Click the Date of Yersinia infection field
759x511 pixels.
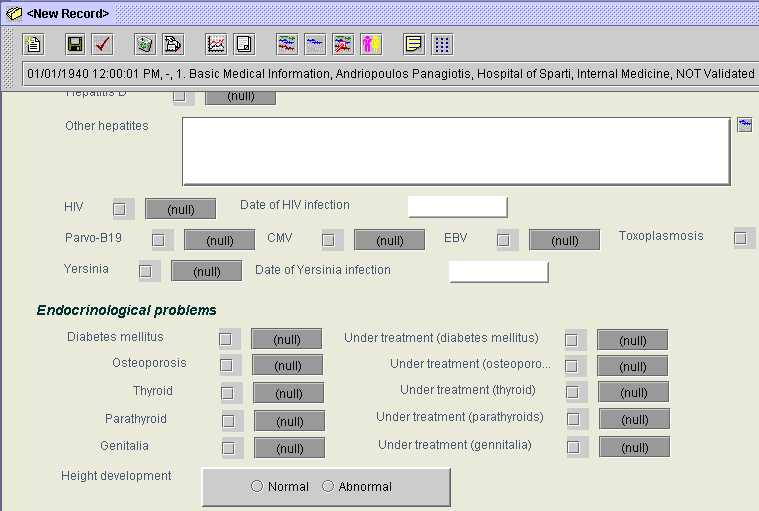click(498, 272)
